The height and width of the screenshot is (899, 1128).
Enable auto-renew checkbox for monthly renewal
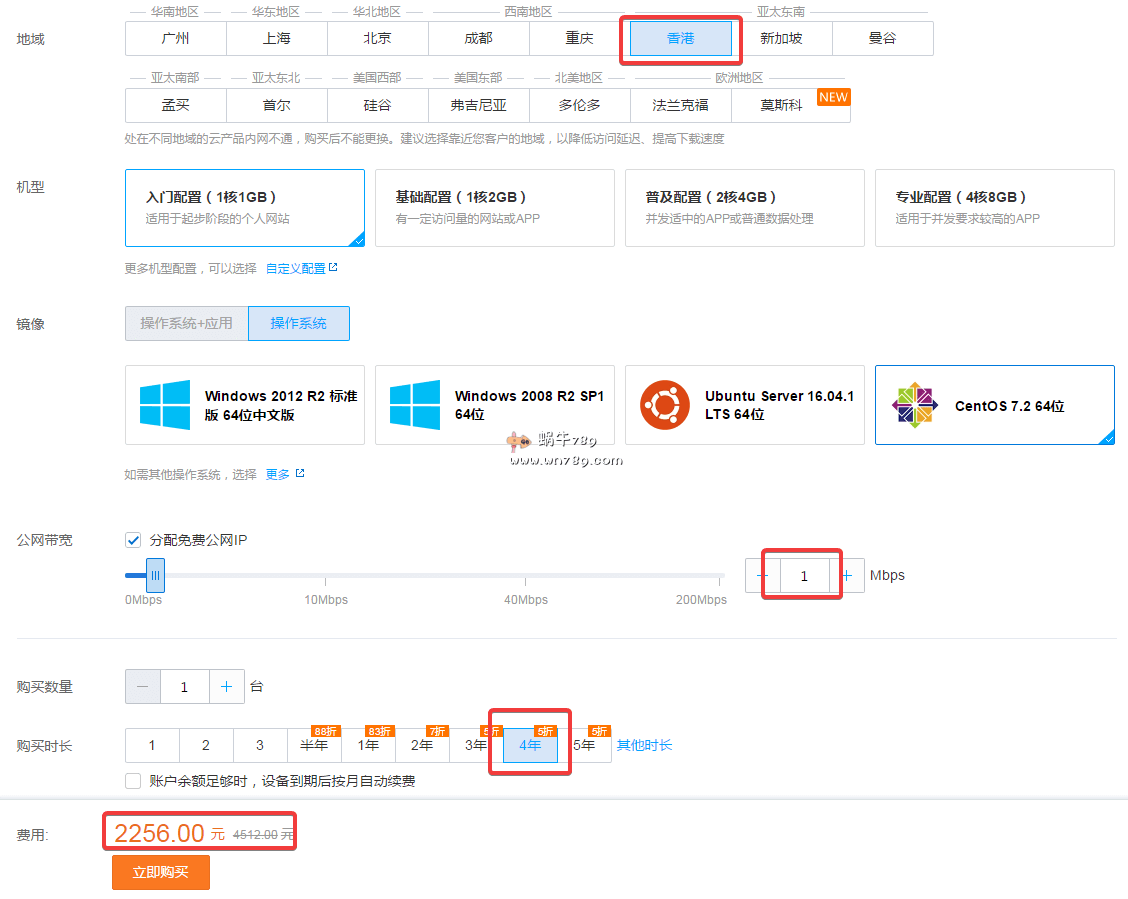[133, 781]
